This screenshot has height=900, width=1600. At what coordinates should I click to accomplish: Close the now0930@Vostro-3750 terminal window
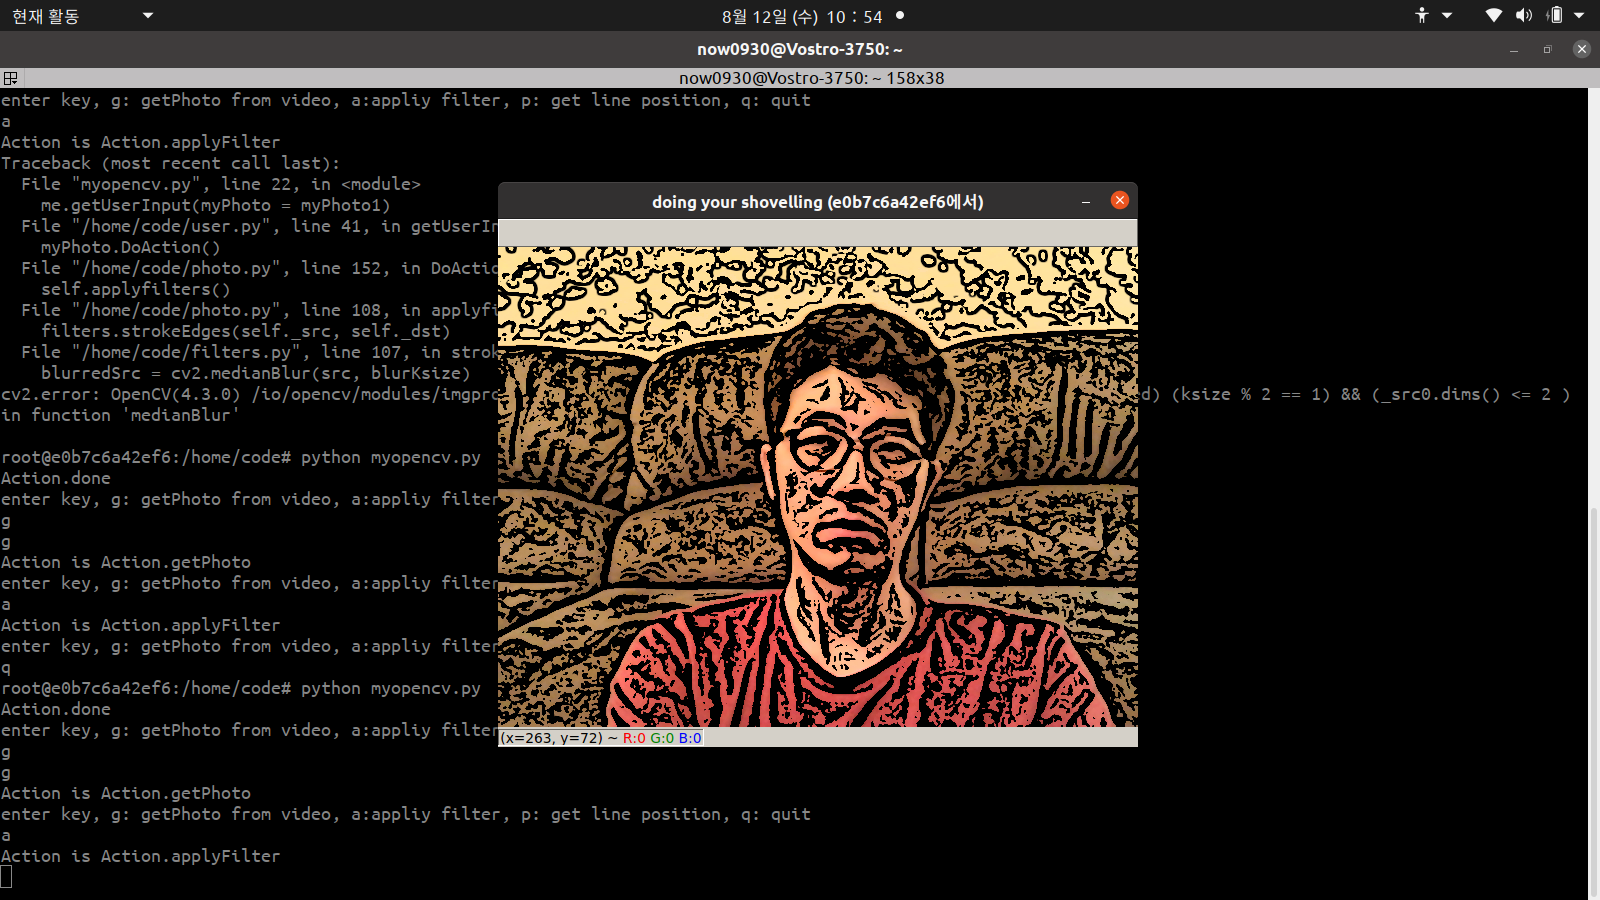(x=1581, y=49)
